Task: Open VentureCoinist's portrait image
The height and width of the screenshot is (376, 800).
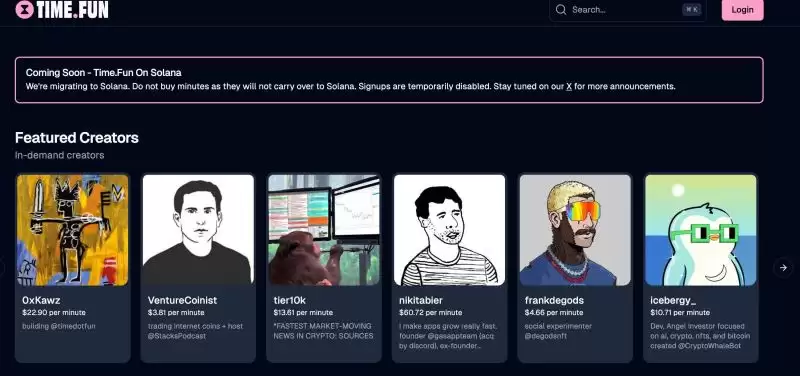Action: 198,230
